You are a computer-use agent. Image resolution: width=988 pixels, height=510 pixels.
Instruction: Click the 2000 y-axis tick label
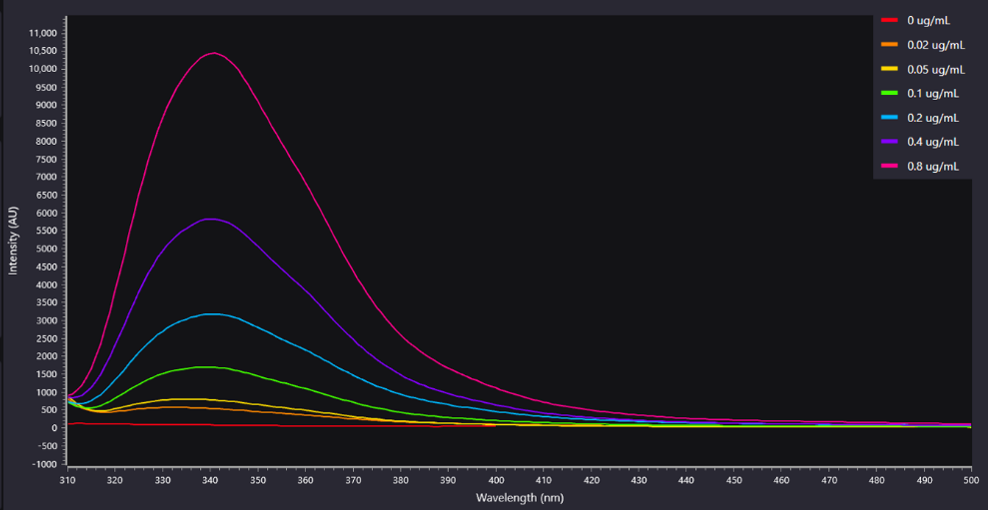(48, 356)
